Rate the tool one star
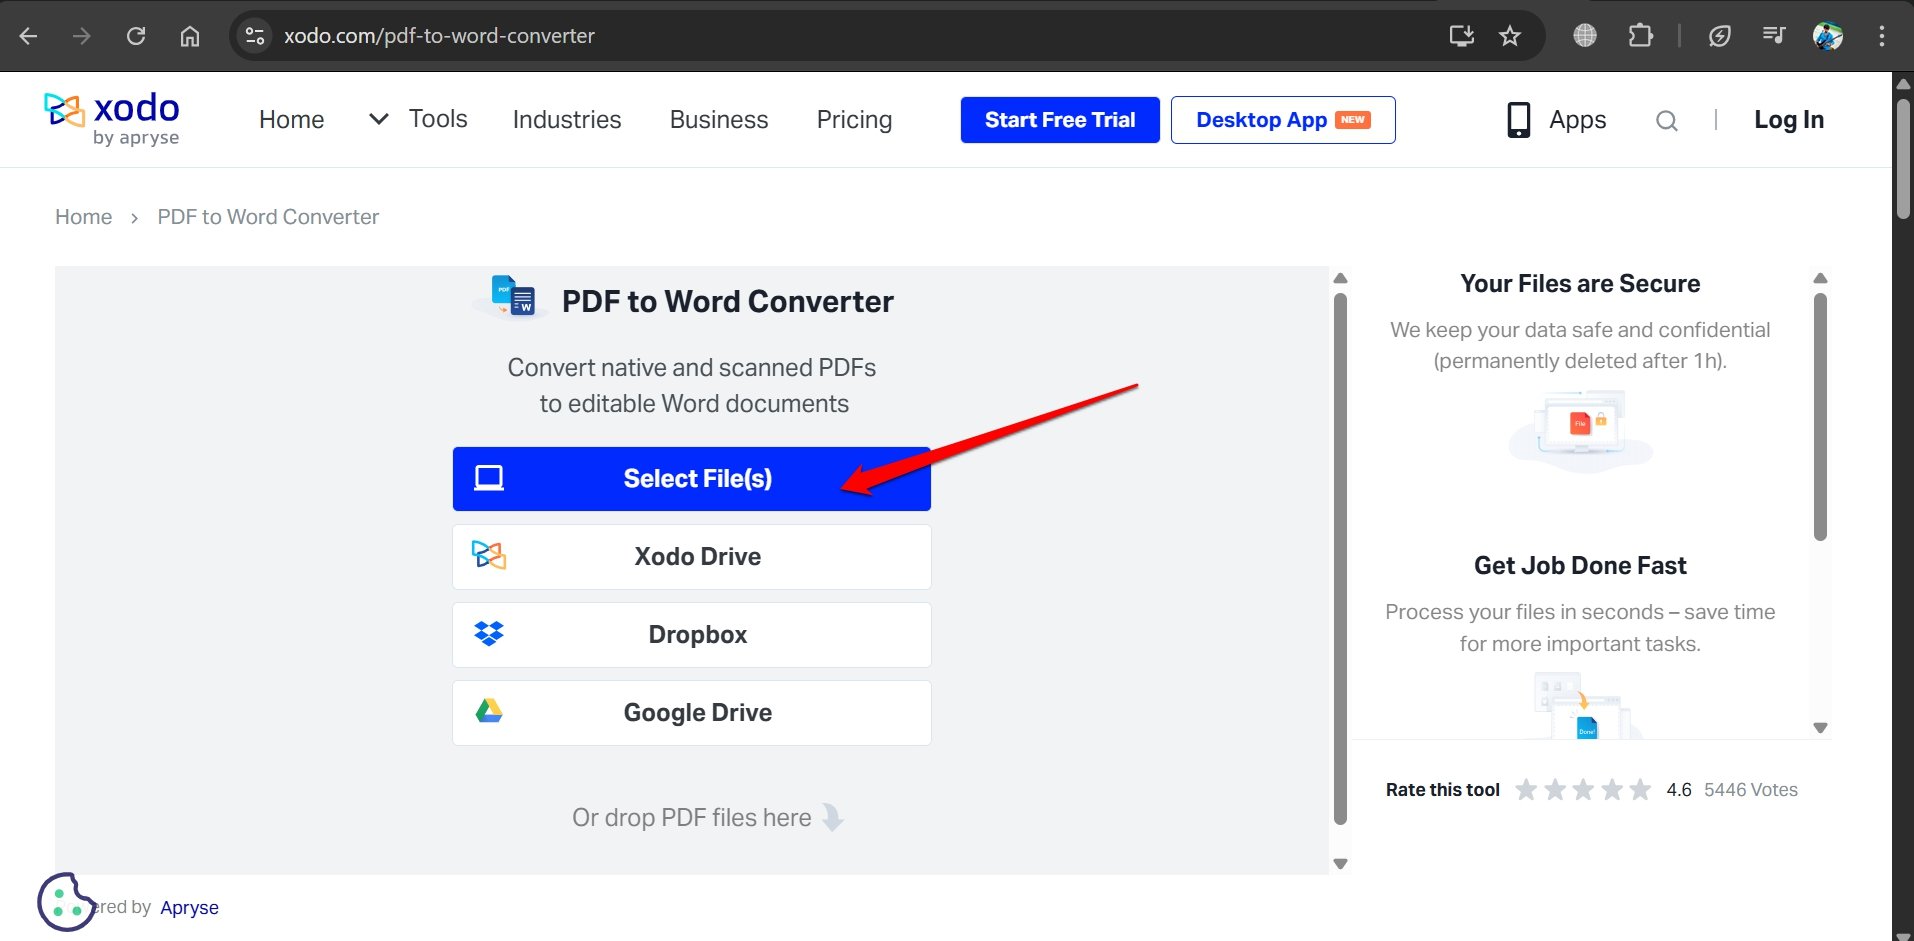This screenshot has height=941, width=1914. [1526, 790]
